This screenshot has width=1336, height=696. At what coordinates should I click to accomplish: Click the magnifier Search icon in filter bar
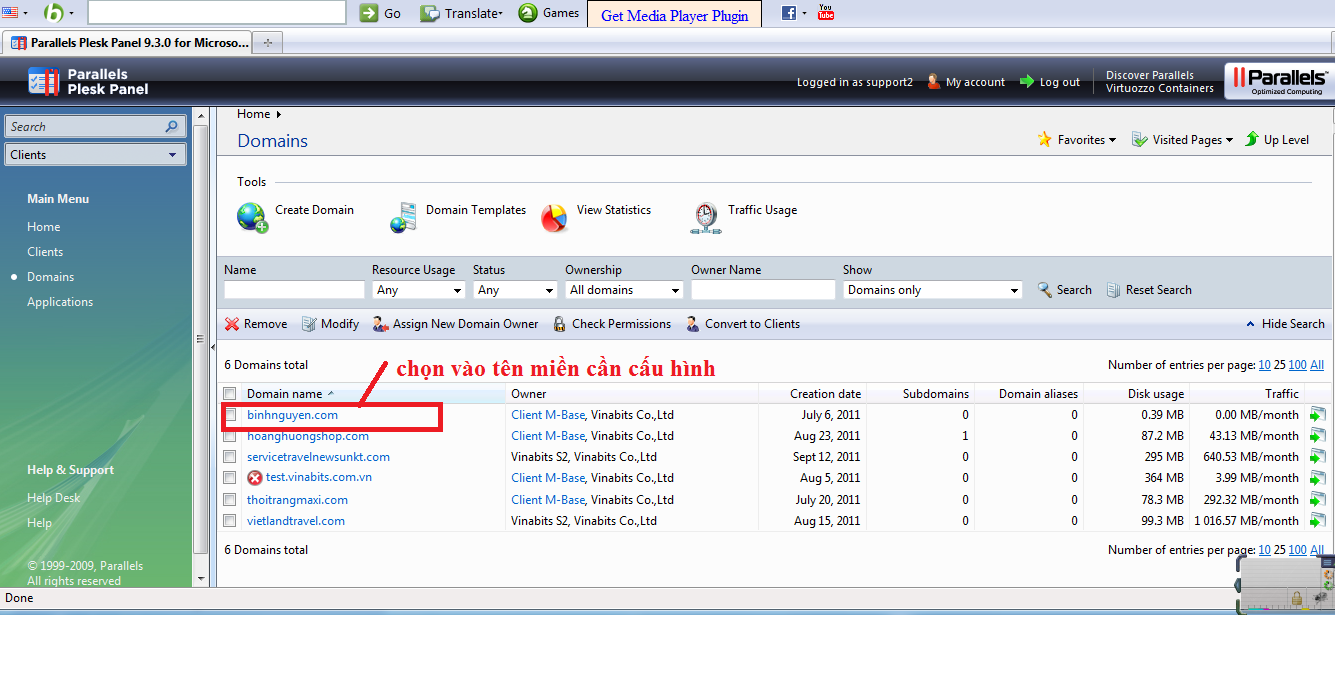tap(1045, 290)
